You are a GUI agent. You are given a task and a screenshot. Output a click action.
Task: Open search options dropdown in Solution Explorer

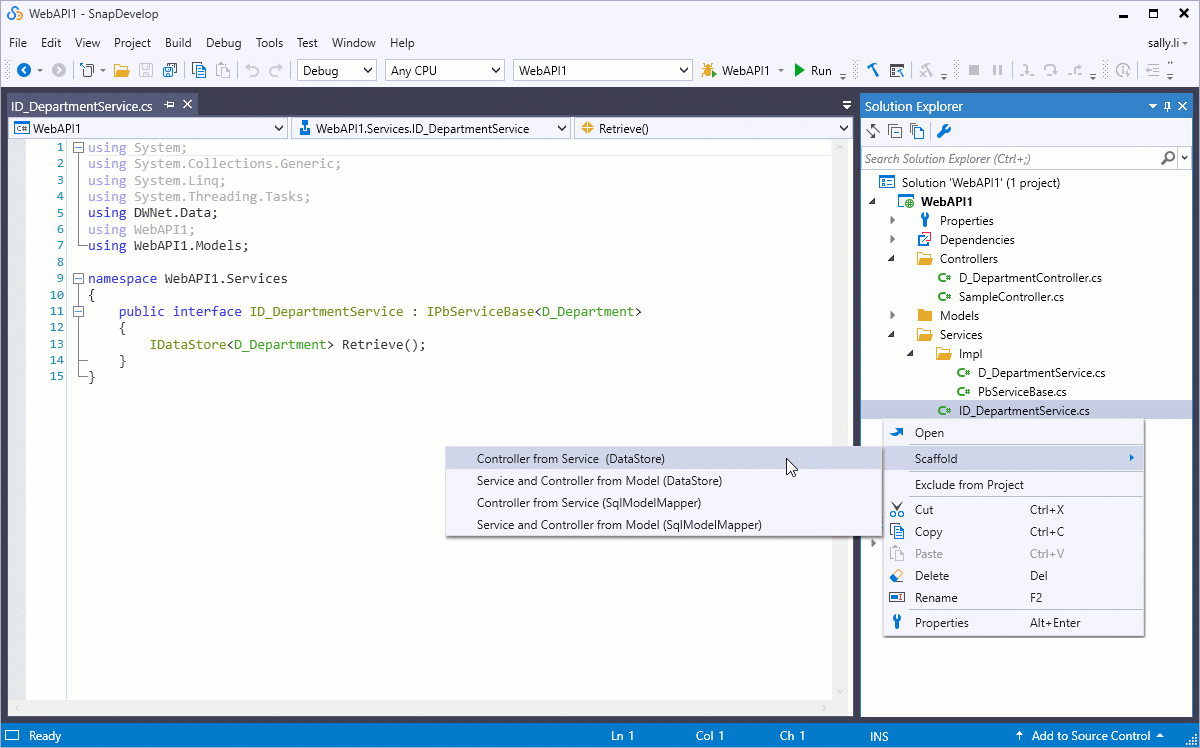[x=1185, y=158]
